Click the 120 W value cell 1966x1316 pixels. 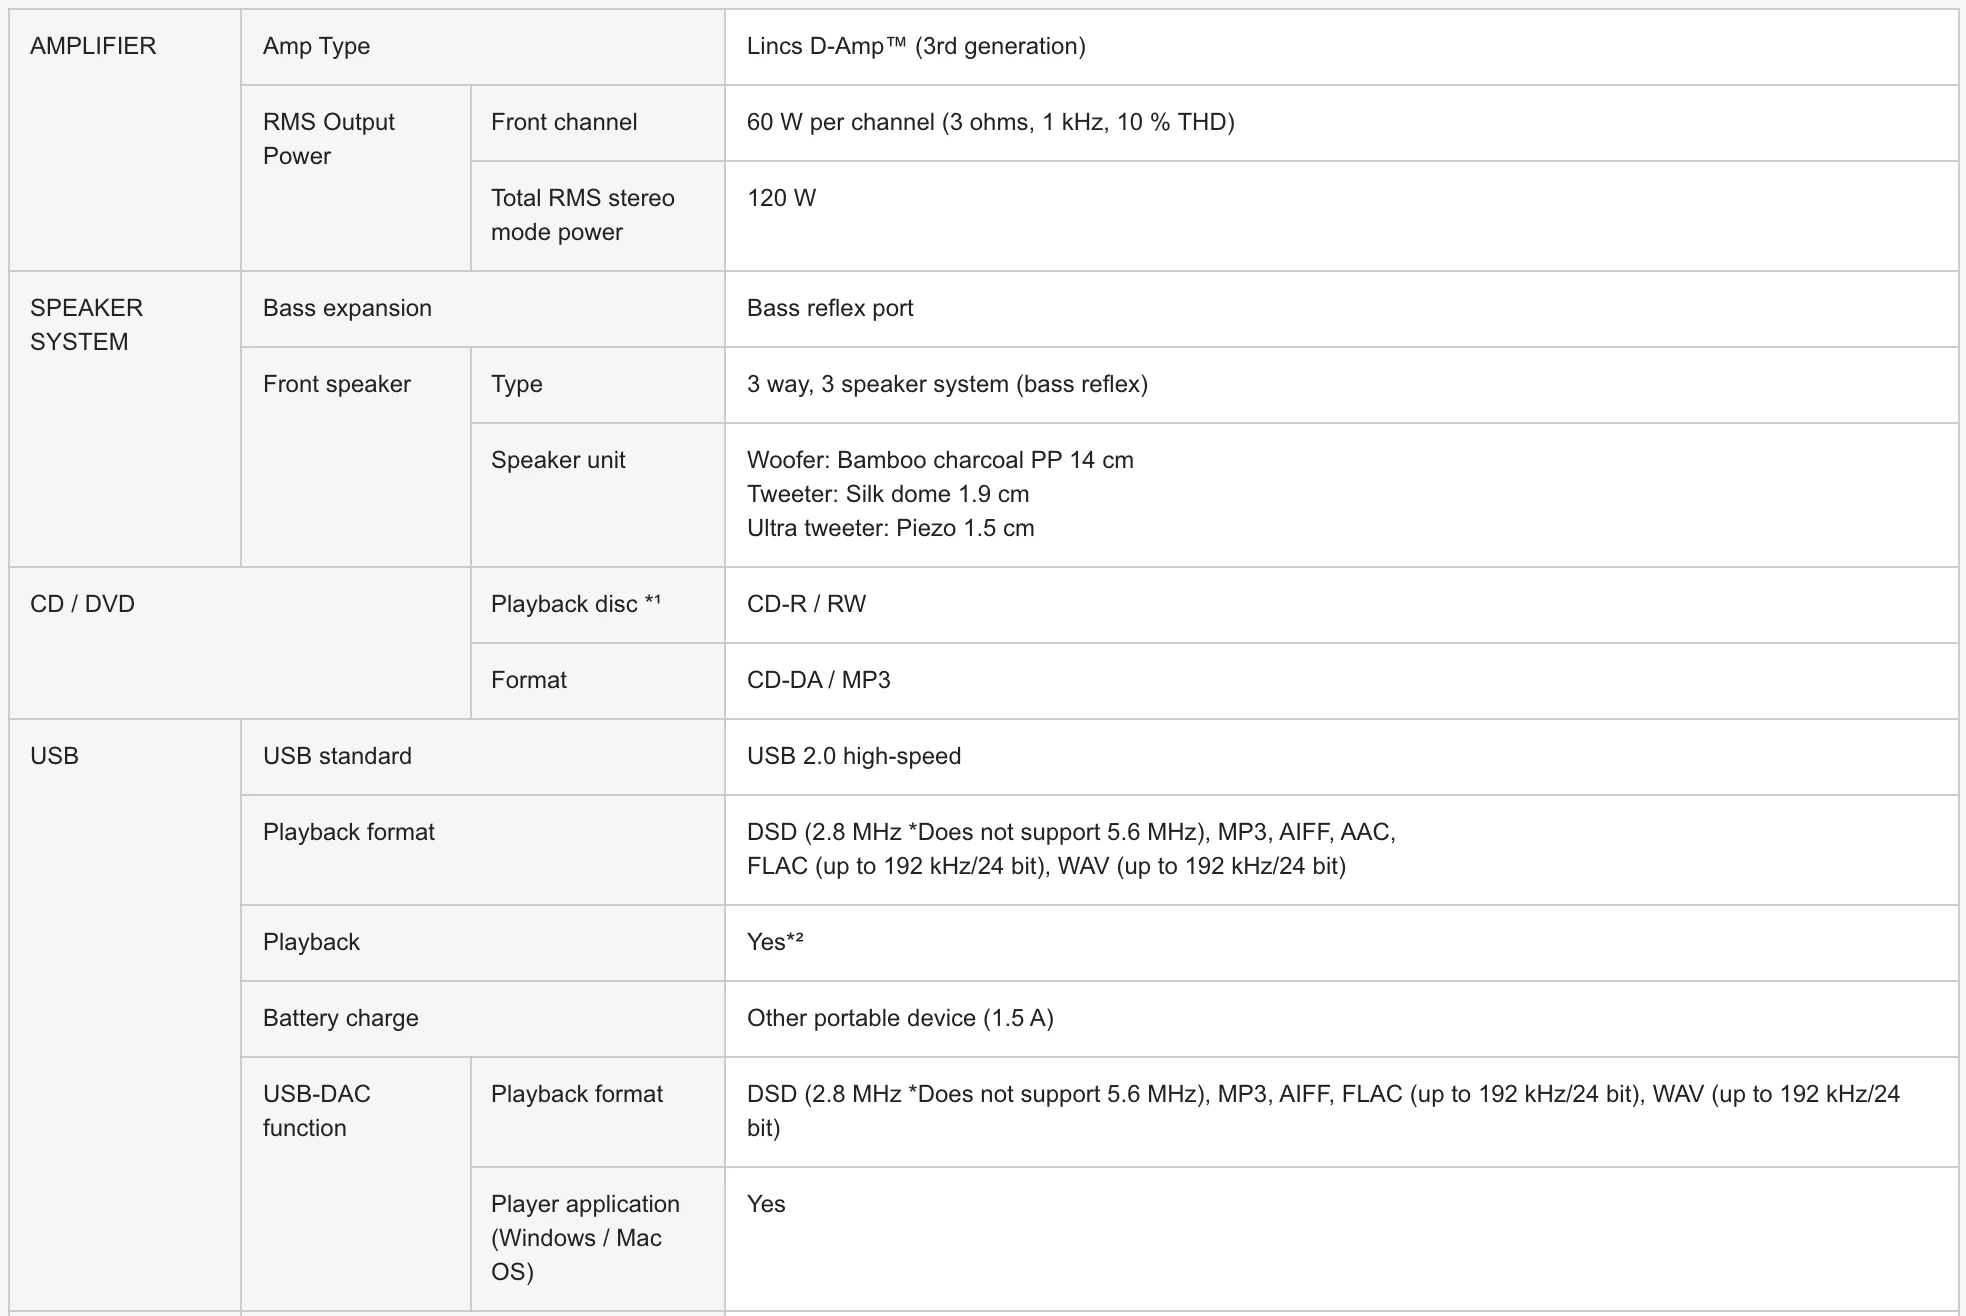click(x=1341, y=216)
